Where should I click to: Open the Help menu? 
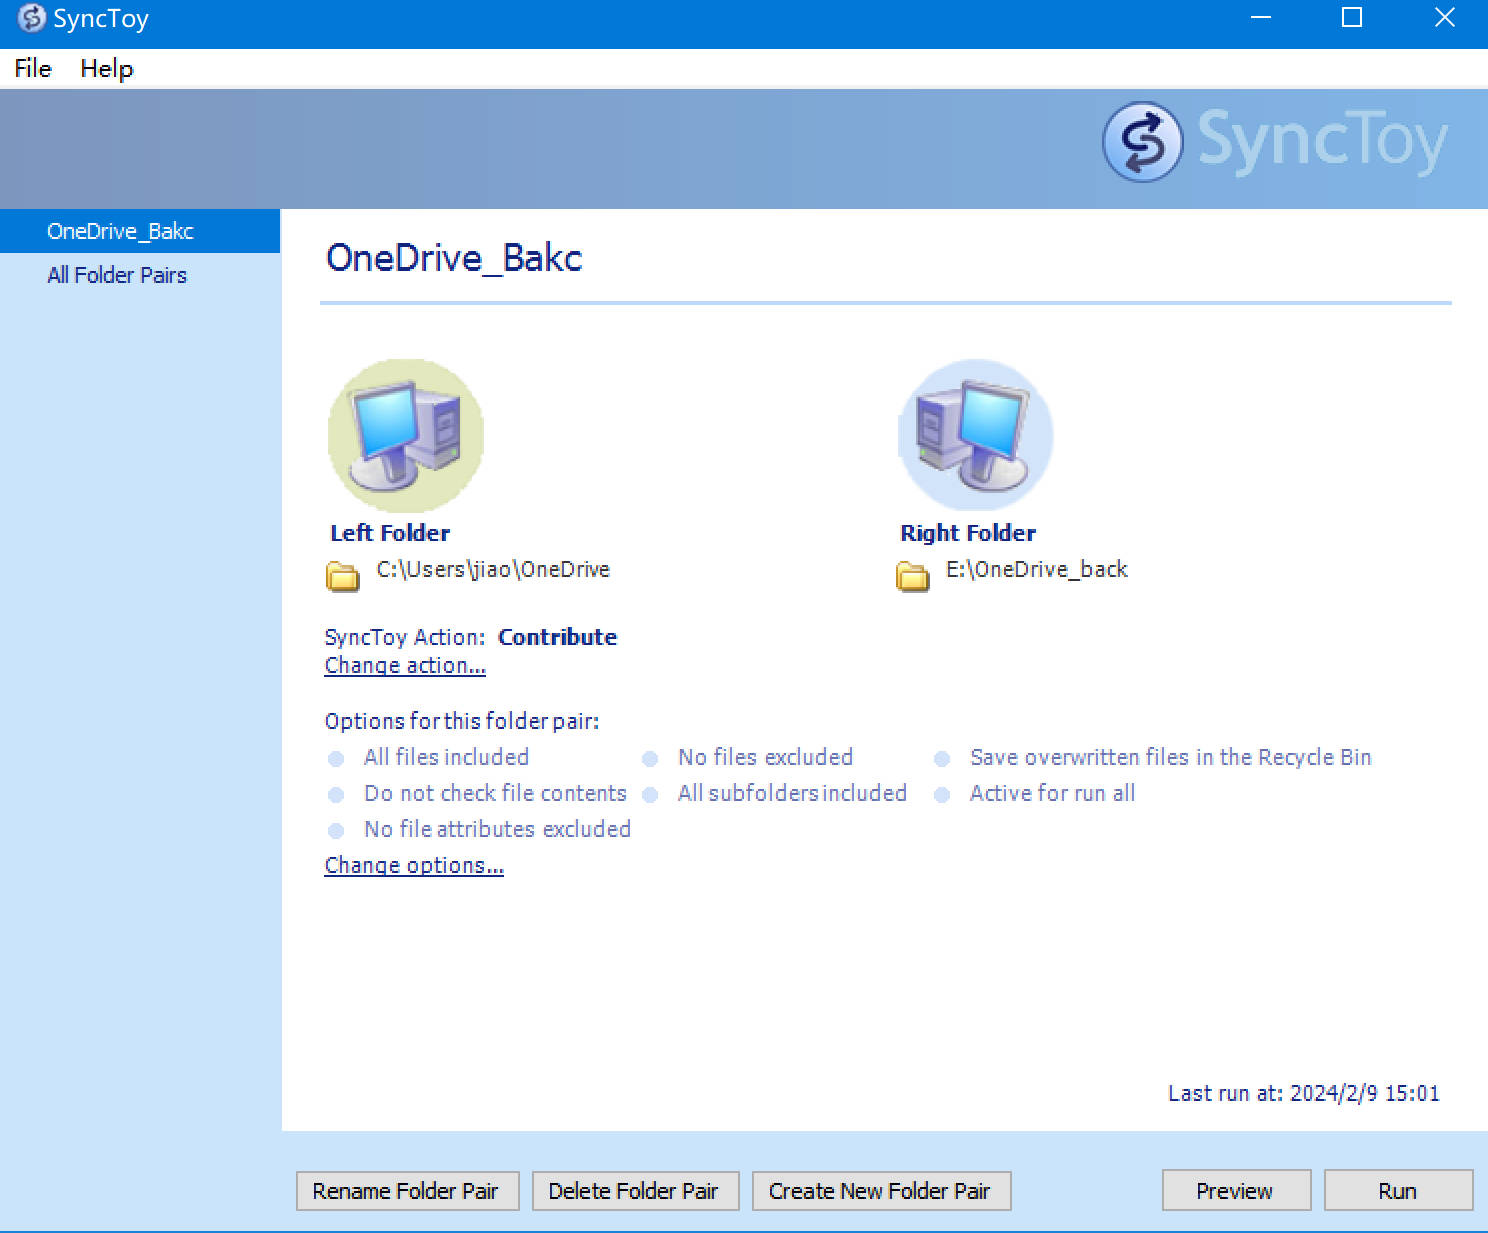[x=106, y=68]
